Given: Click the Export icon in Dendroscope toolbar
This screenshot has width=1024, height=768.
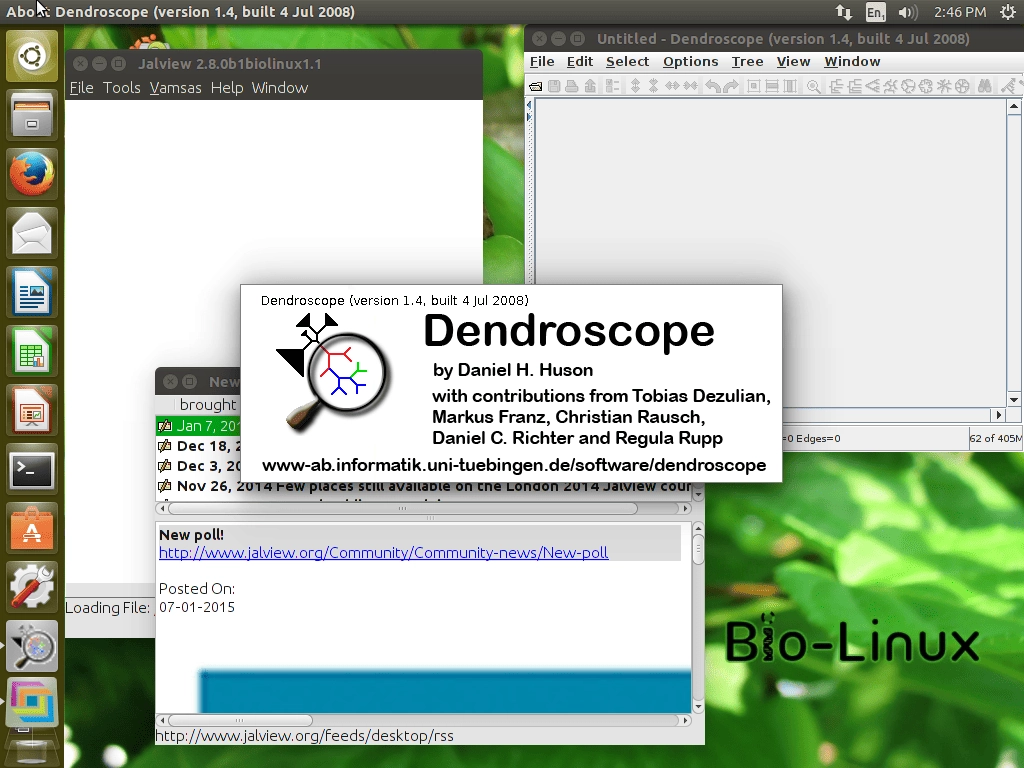Looking at the screenshot, I should click(x=590, y=86).
